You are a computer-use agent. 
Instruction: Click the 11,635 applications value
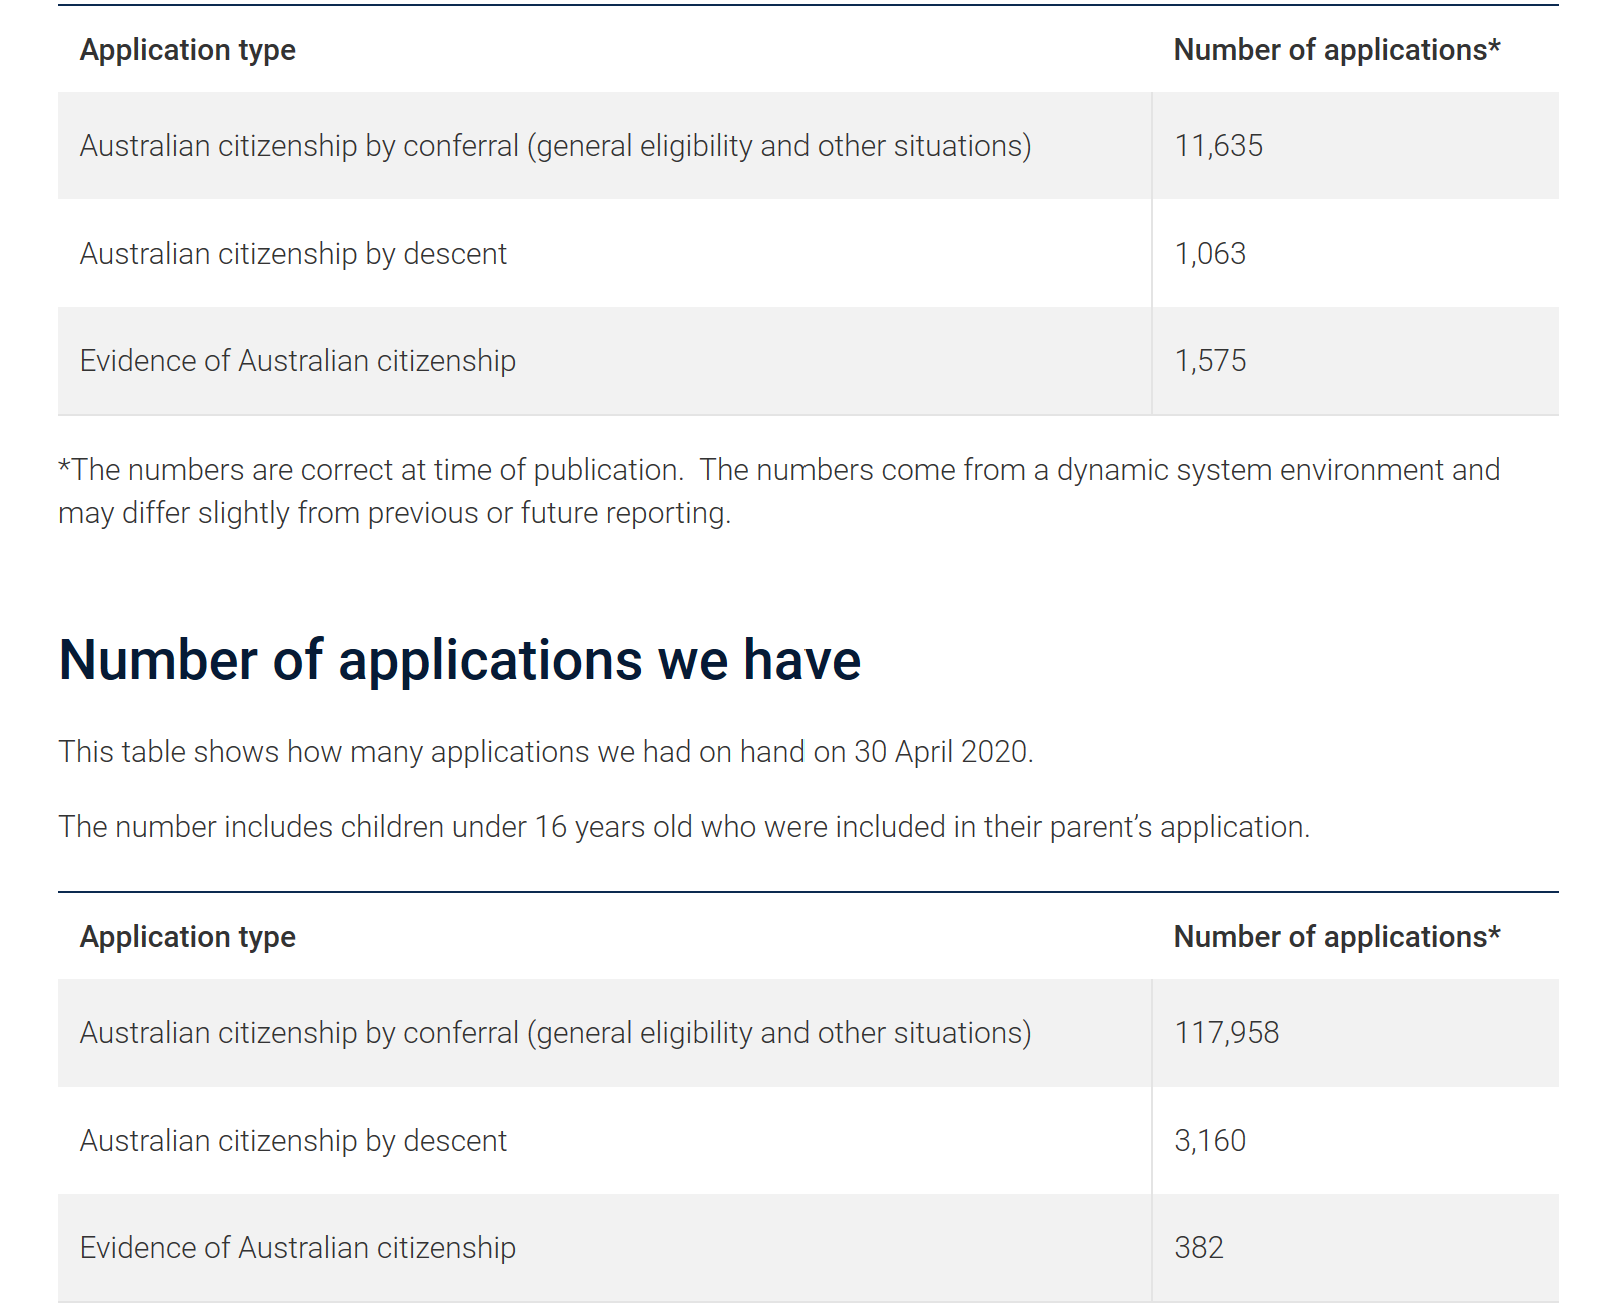click(1218, 146)
